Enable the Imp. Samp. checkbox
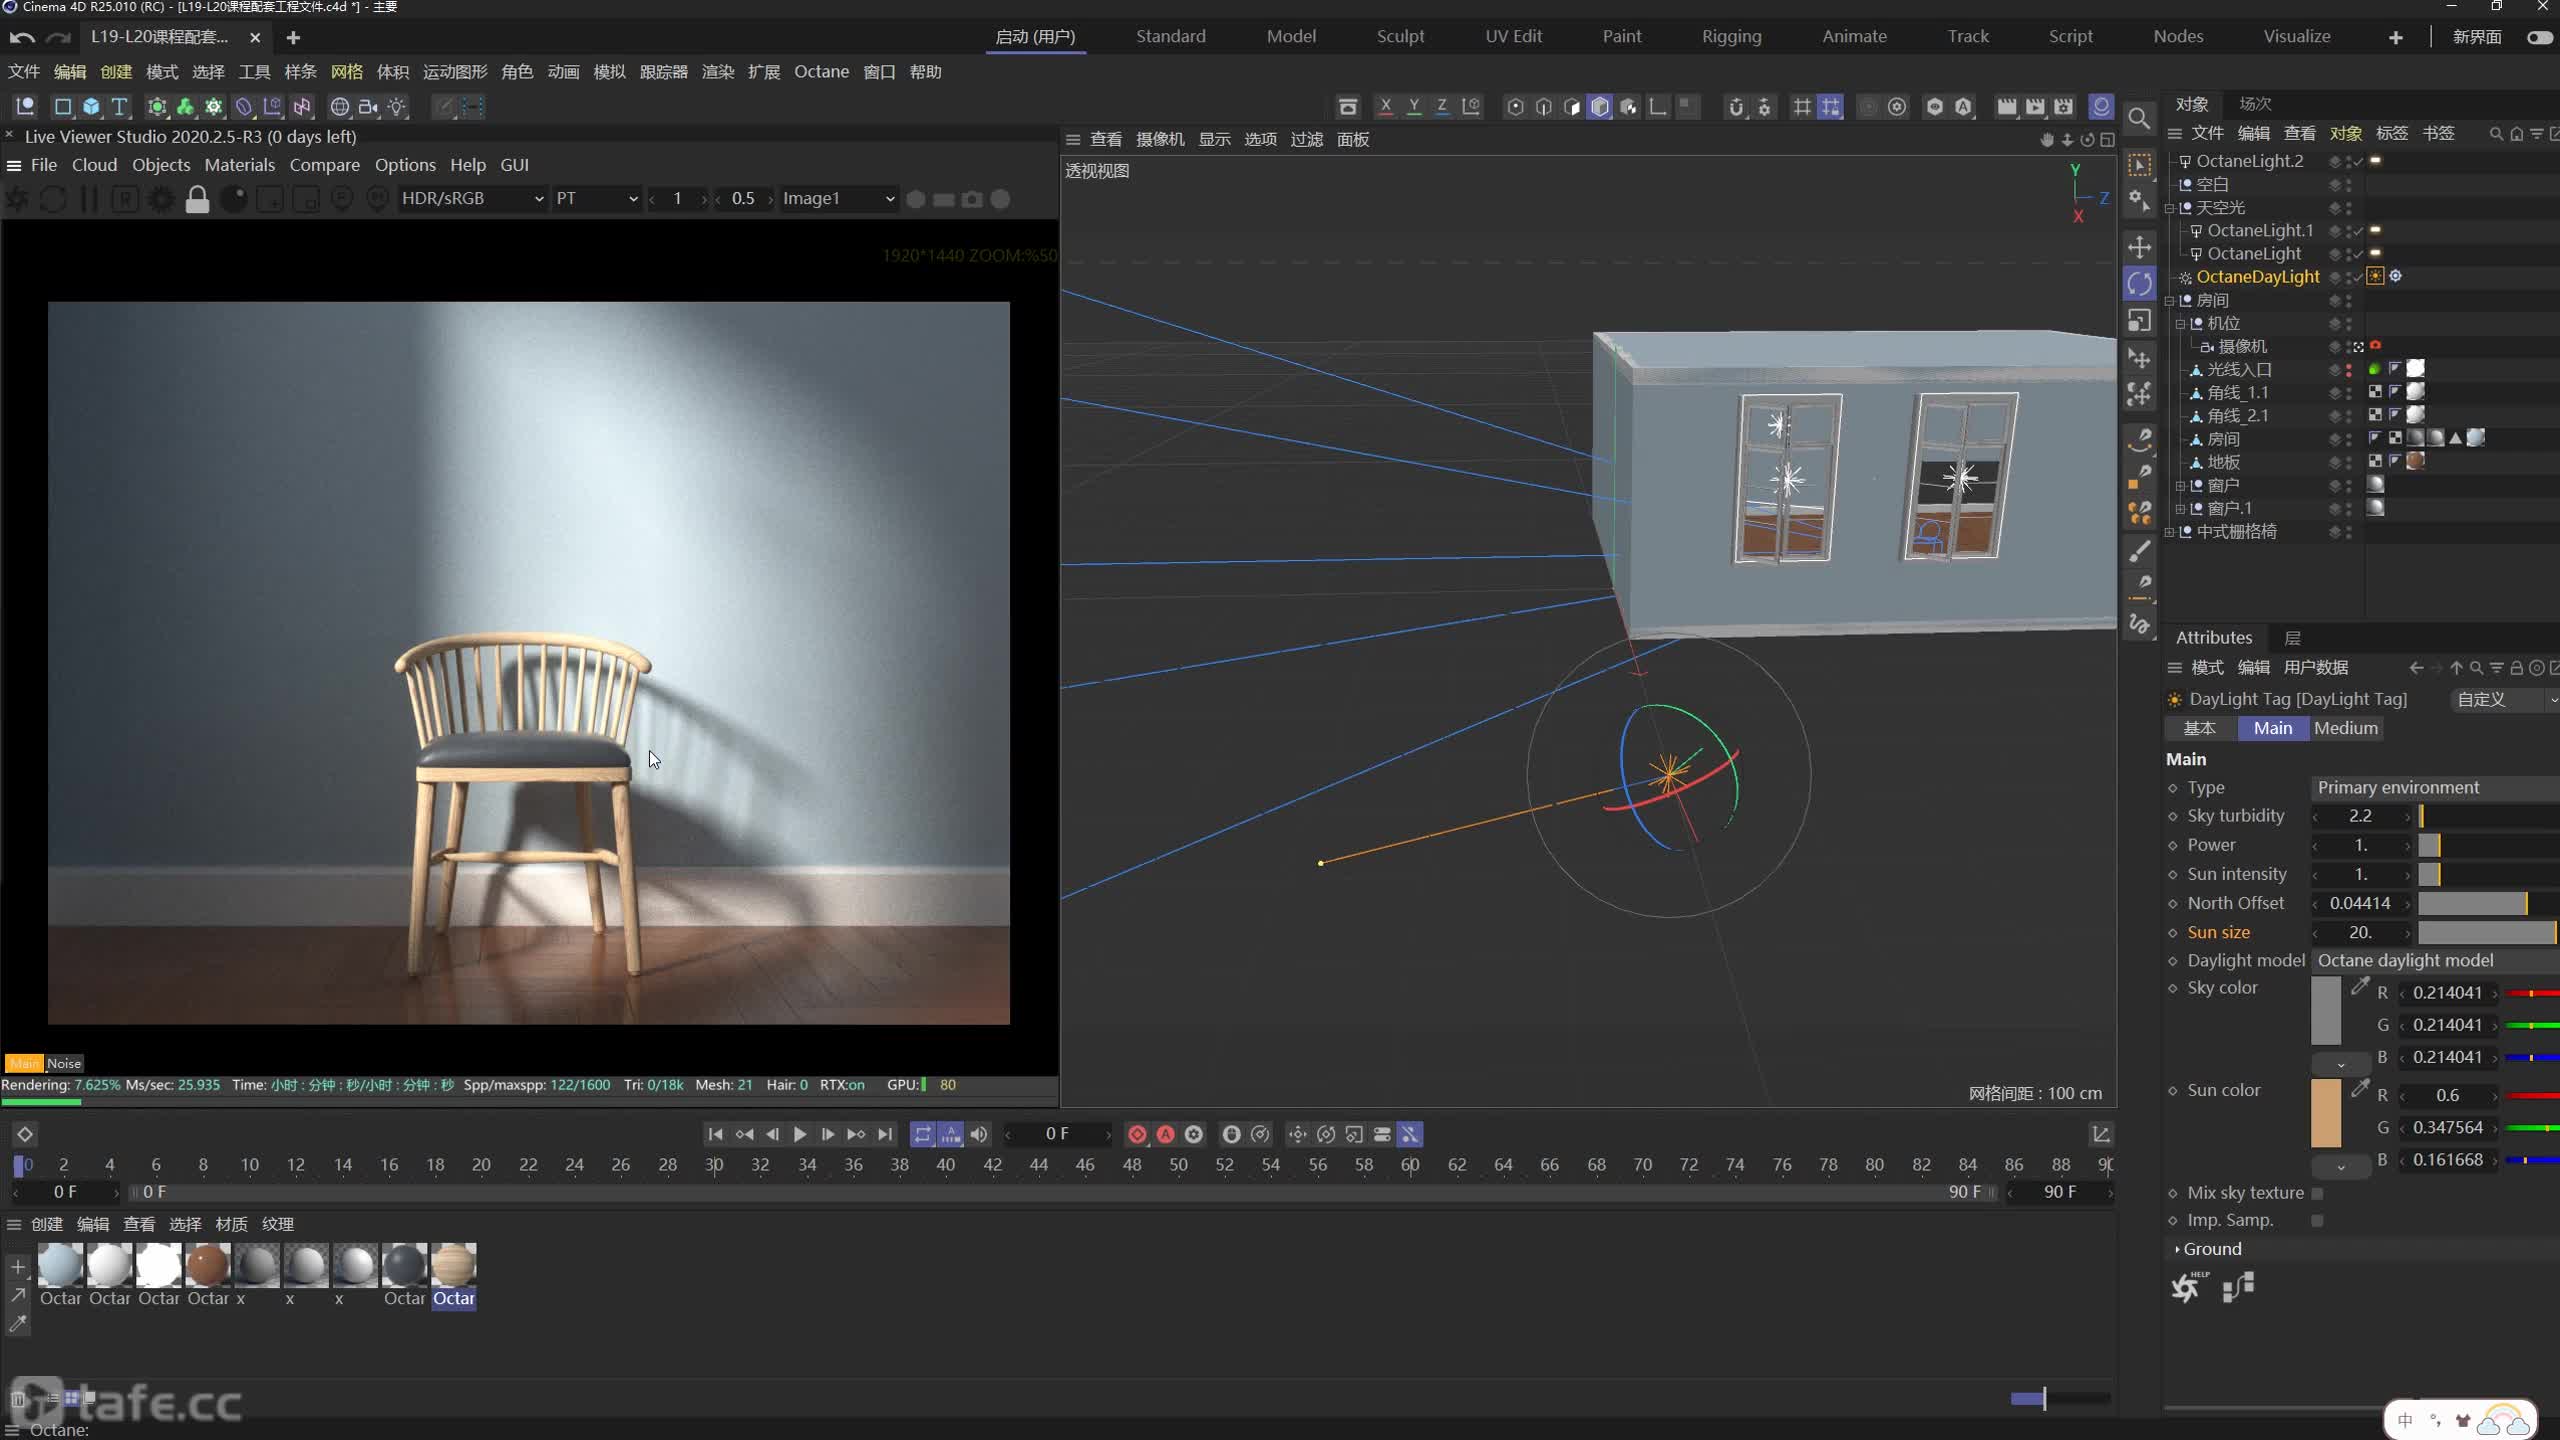The height and width of the screenshot is (1440, 2560). 2317,1220
